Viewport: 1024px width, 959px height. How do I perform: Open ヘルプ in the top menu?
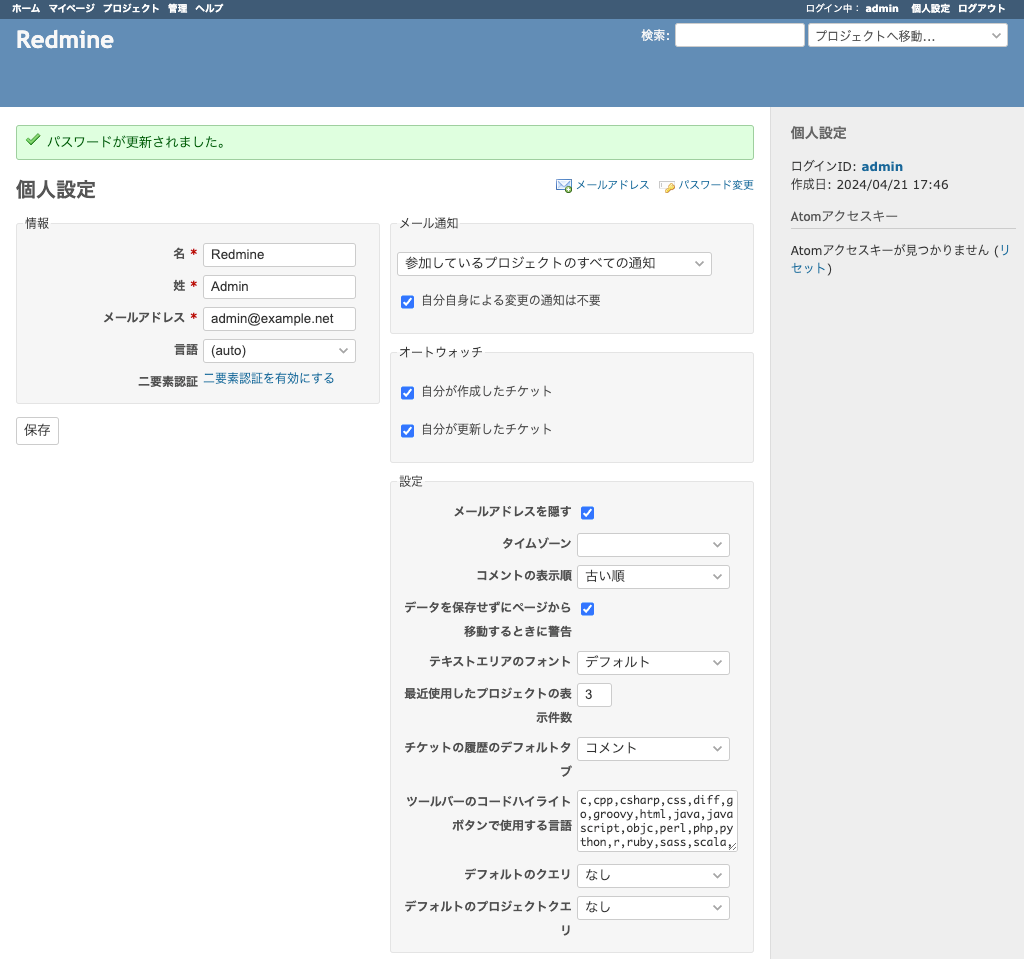tap(209, 8)
